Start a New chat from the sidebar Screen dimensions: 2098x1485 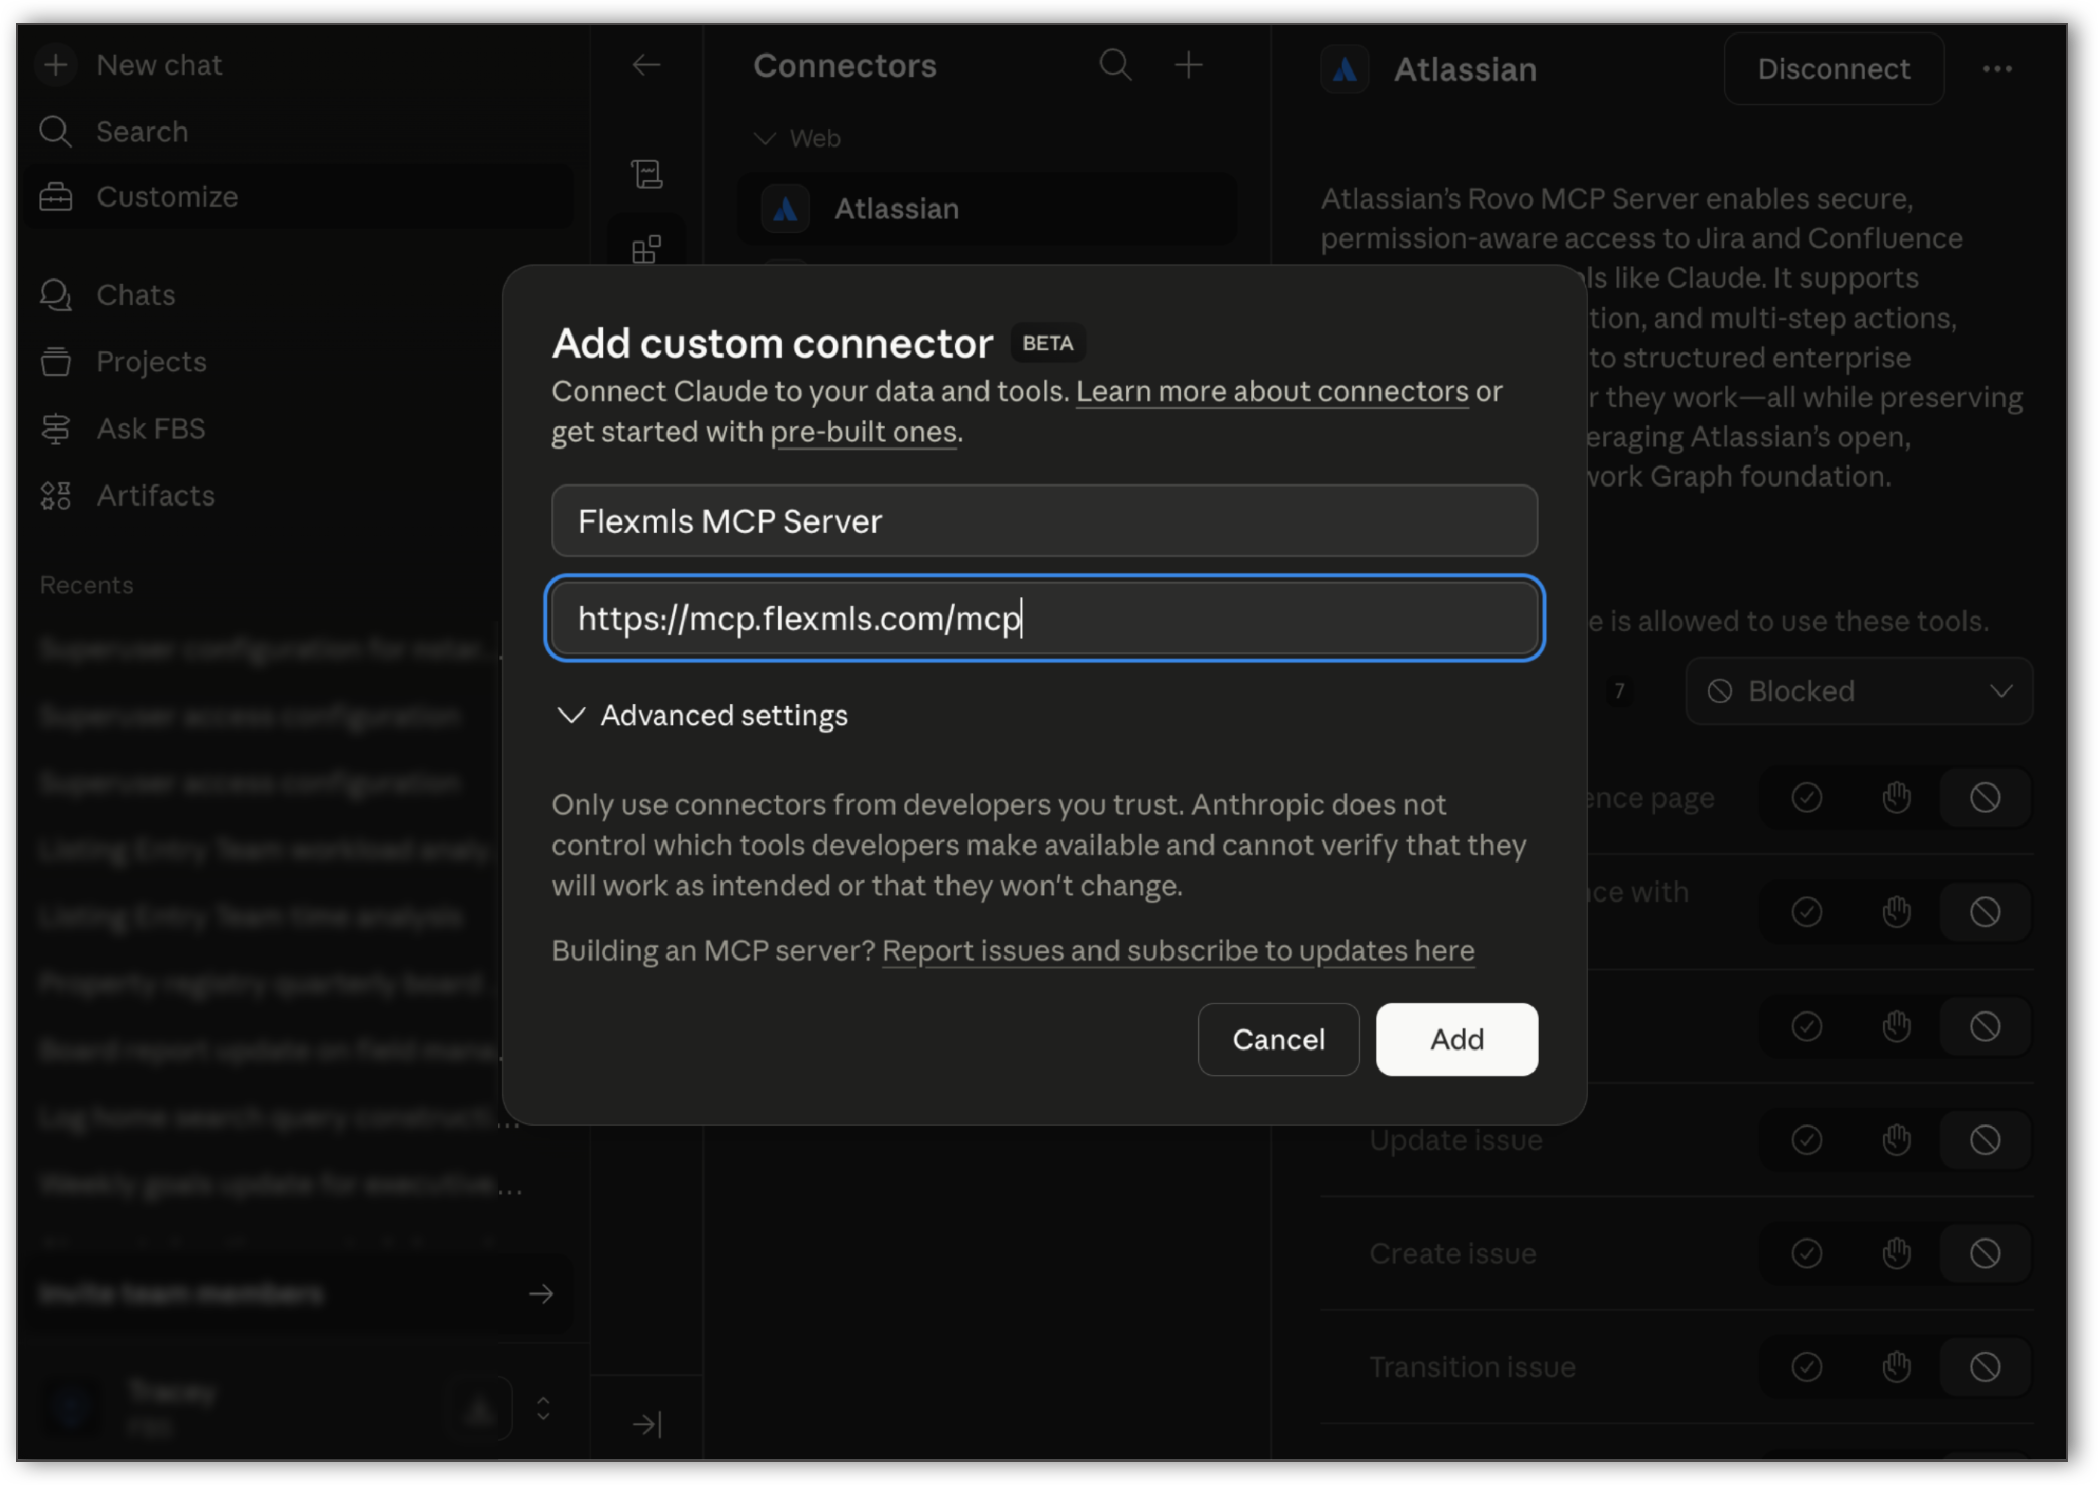click(158, 64)
